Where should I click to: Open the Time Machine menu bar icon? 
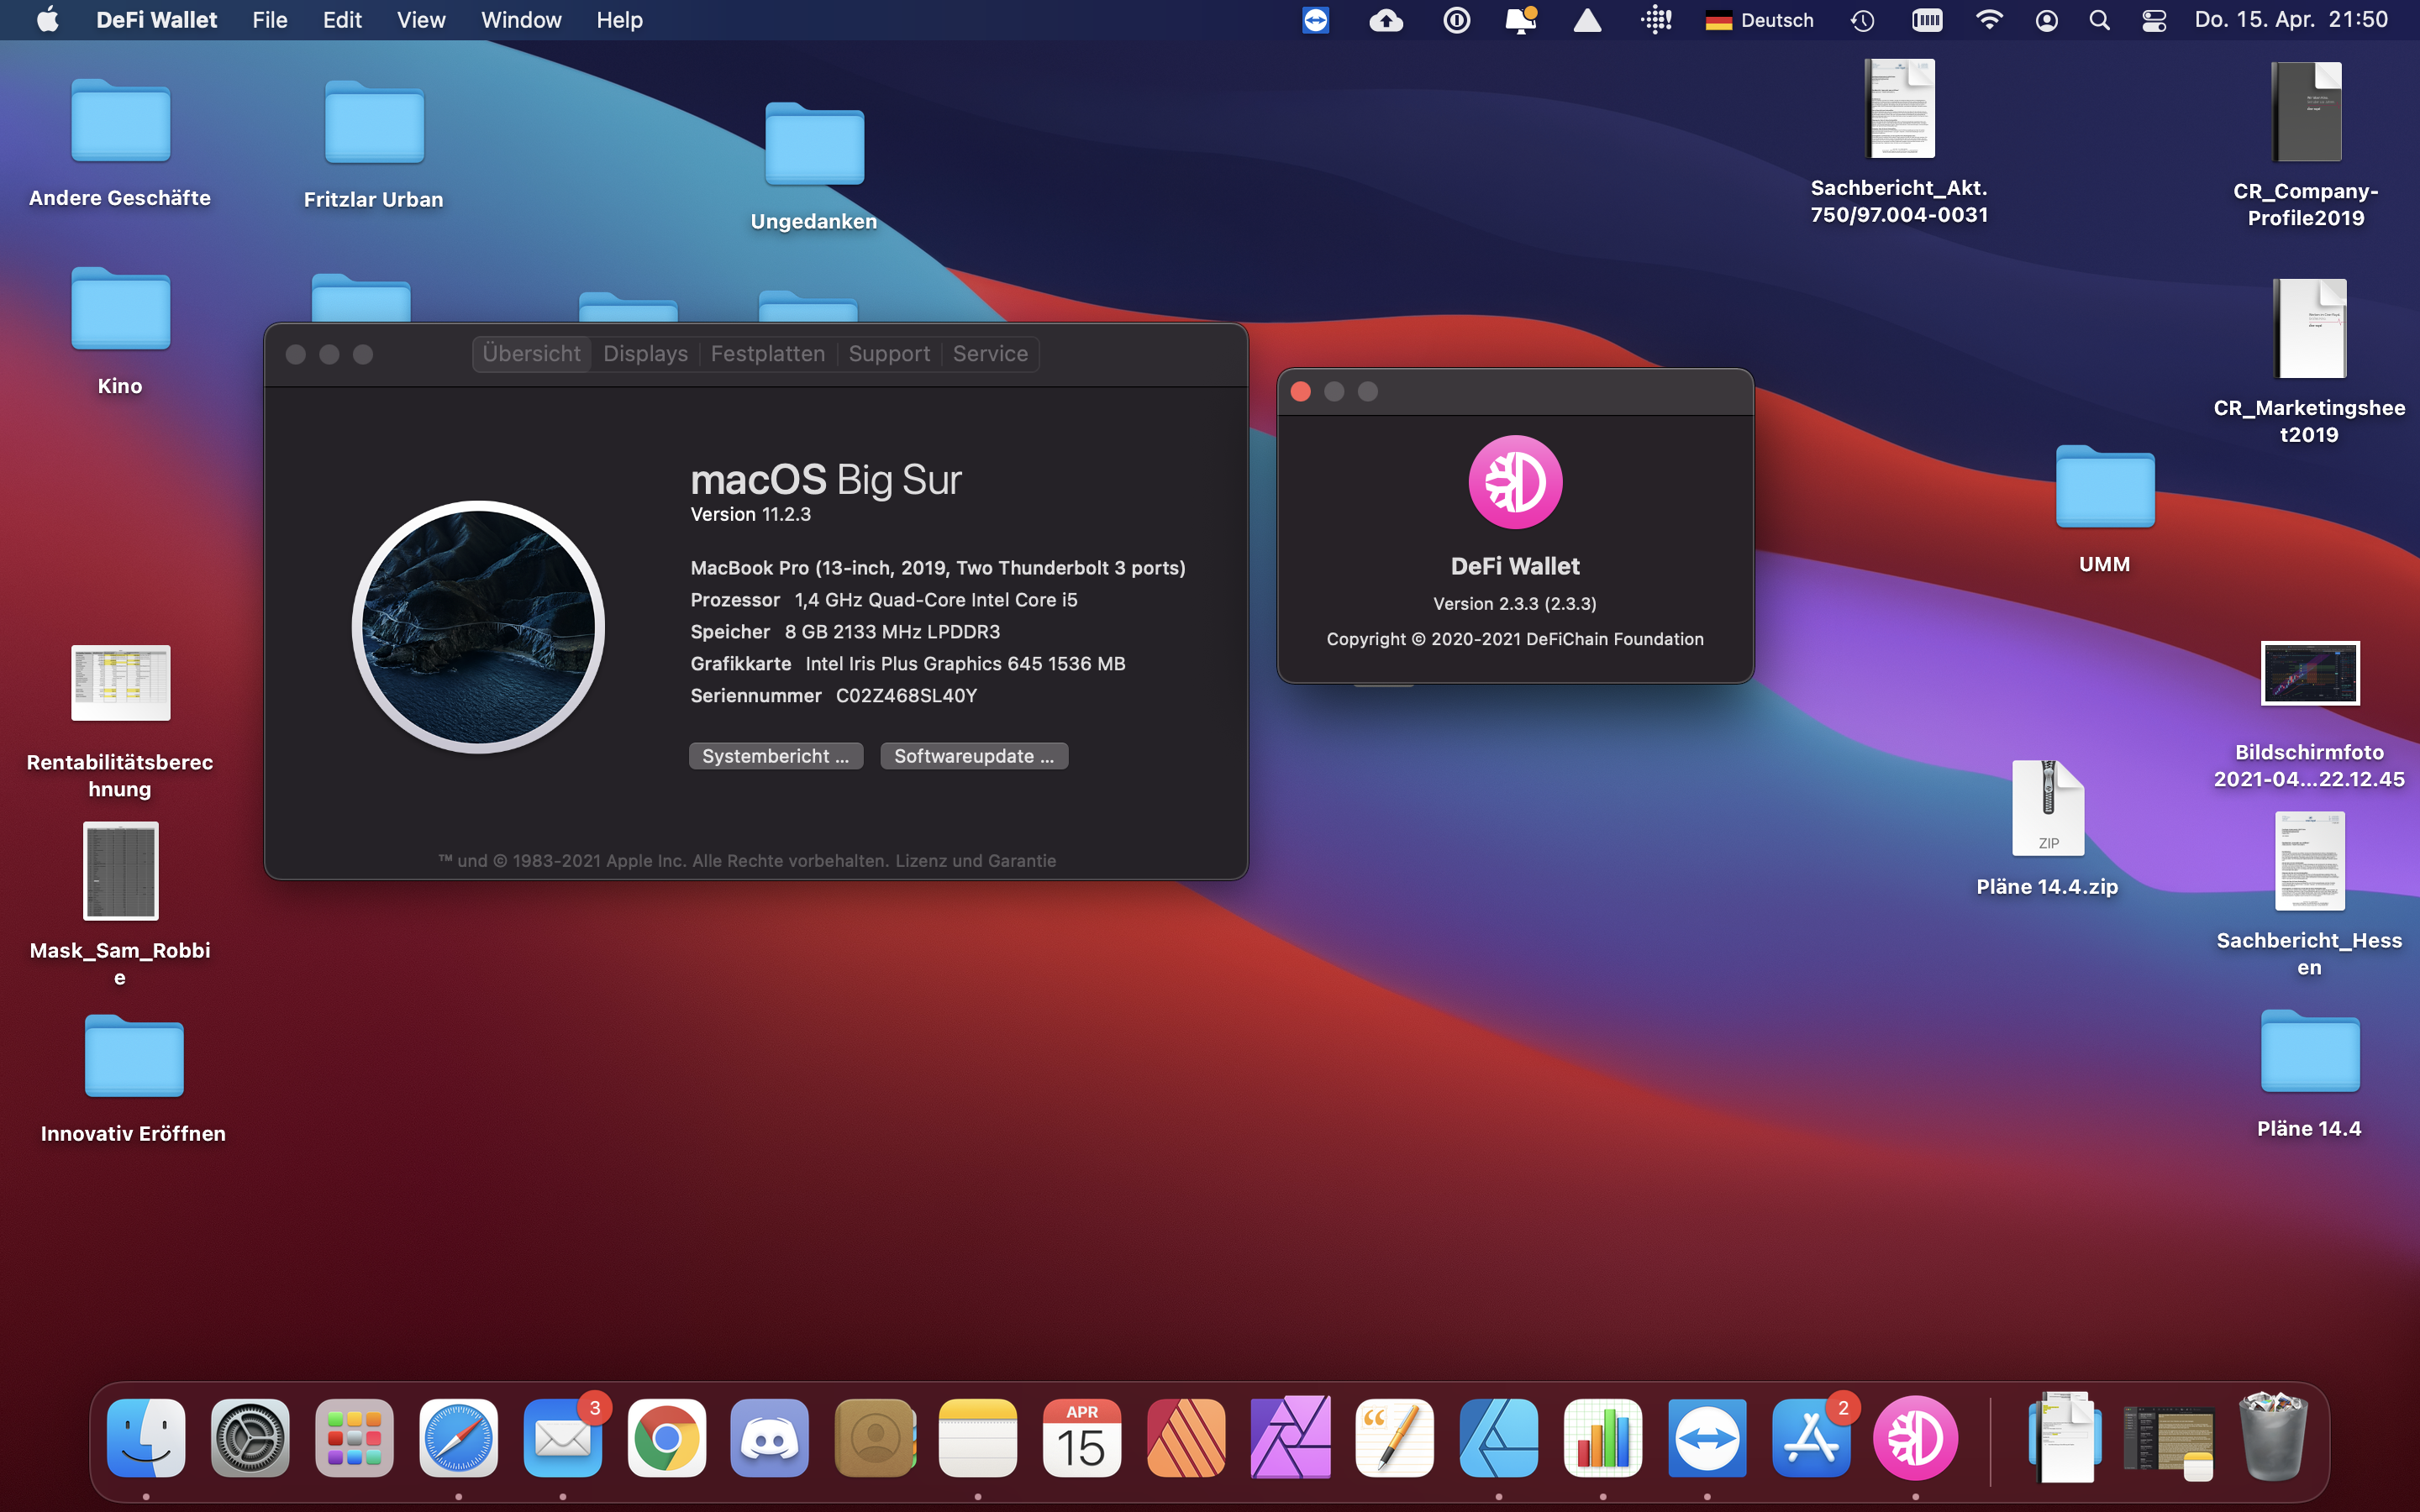[1862, 20]
